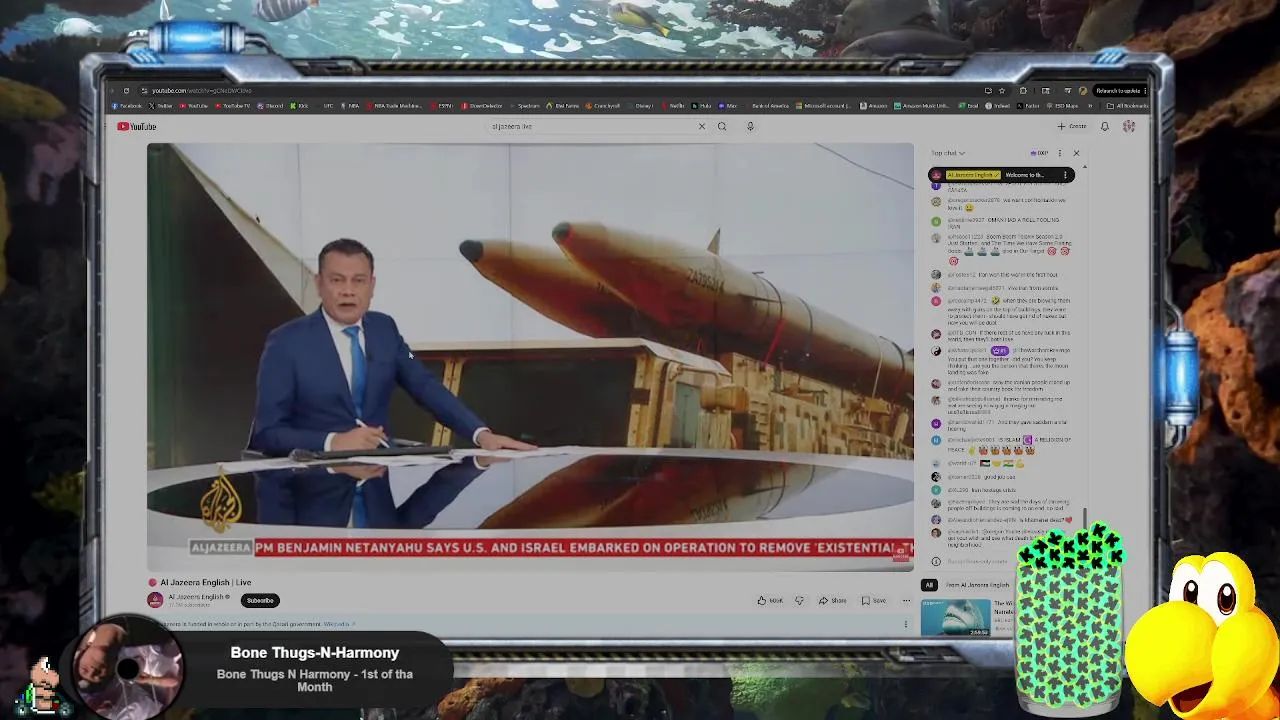Open the Discord bookmark
The height and width of the screenshot is (720, 1280).
[x=270, y=106]
